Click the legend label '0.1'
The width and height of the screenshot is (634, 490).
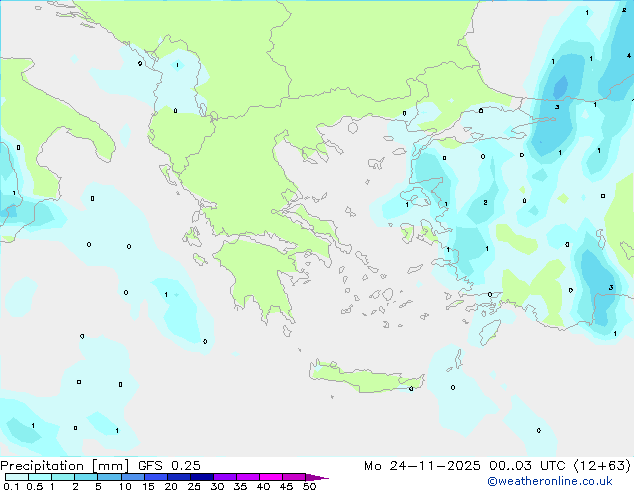[11, 486]
